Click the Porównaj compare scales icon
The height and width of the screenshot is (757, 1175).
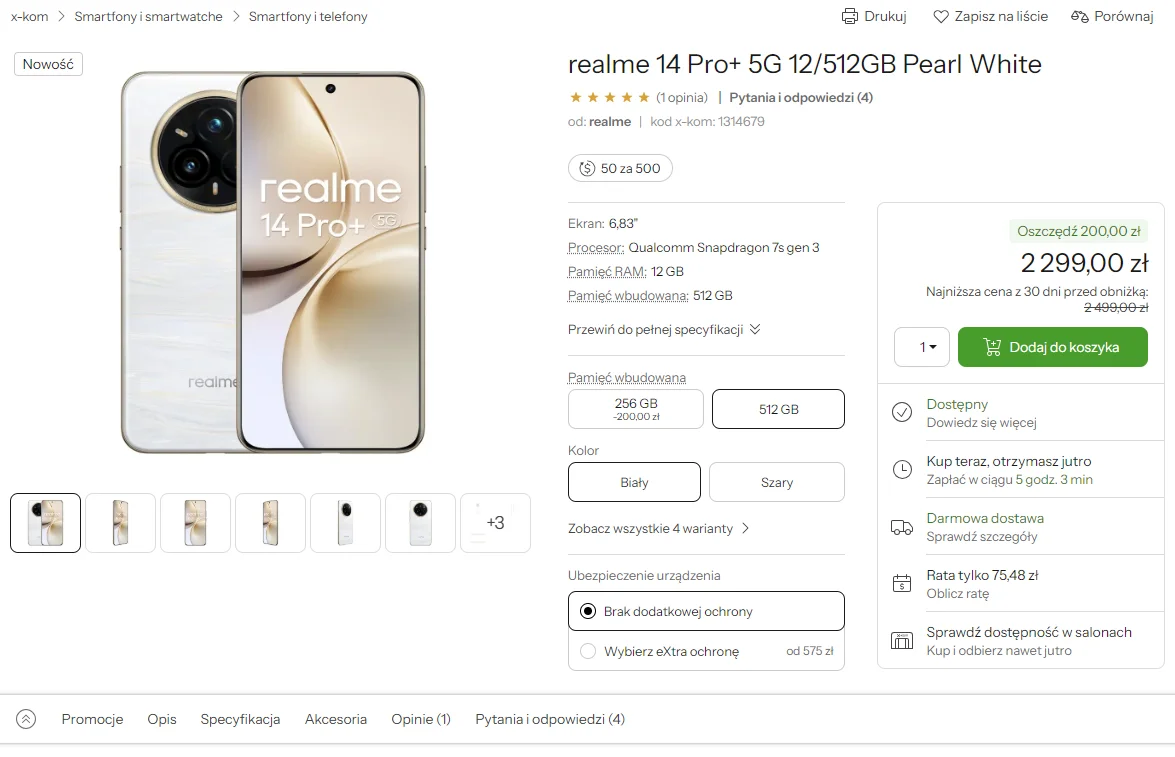(1079, 16)
